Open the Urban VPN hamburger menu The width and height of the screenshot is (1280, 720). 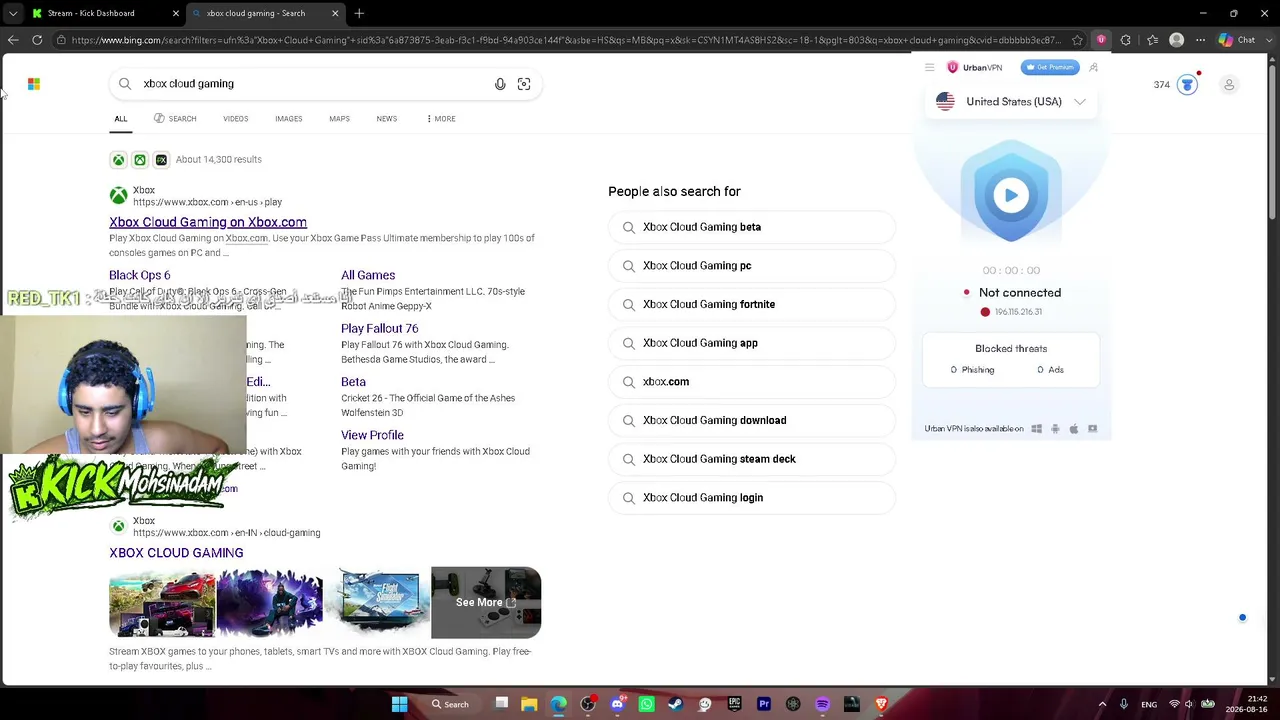pyautogui.click(x=930, y=68)
